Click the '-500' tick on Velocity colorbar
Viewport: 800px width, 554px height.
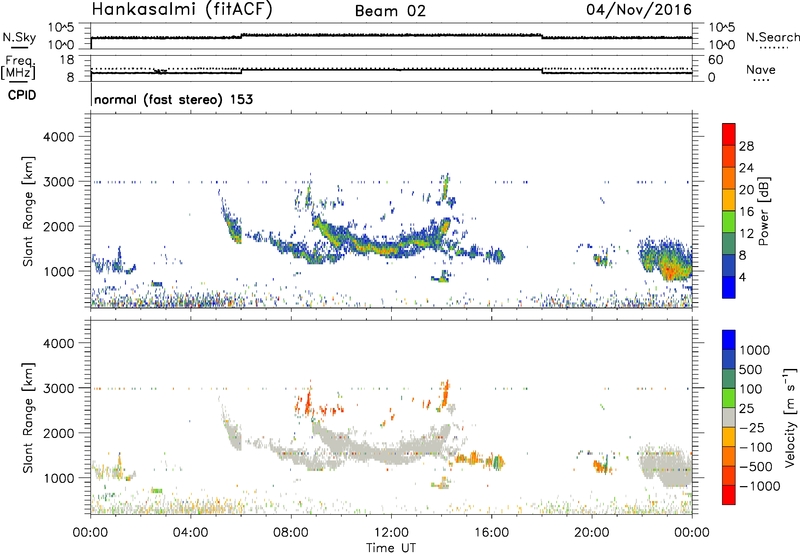click(x=758, y=466)
